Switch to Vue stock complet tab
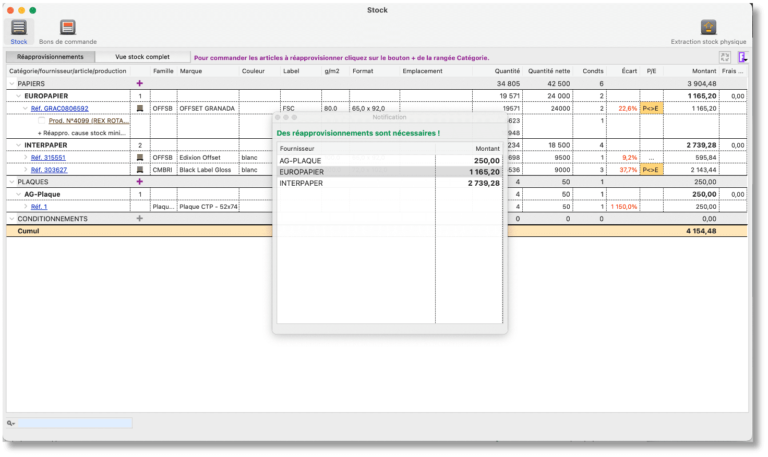The width and height of the screenshot is (768, 457). [x=142, y=58]
